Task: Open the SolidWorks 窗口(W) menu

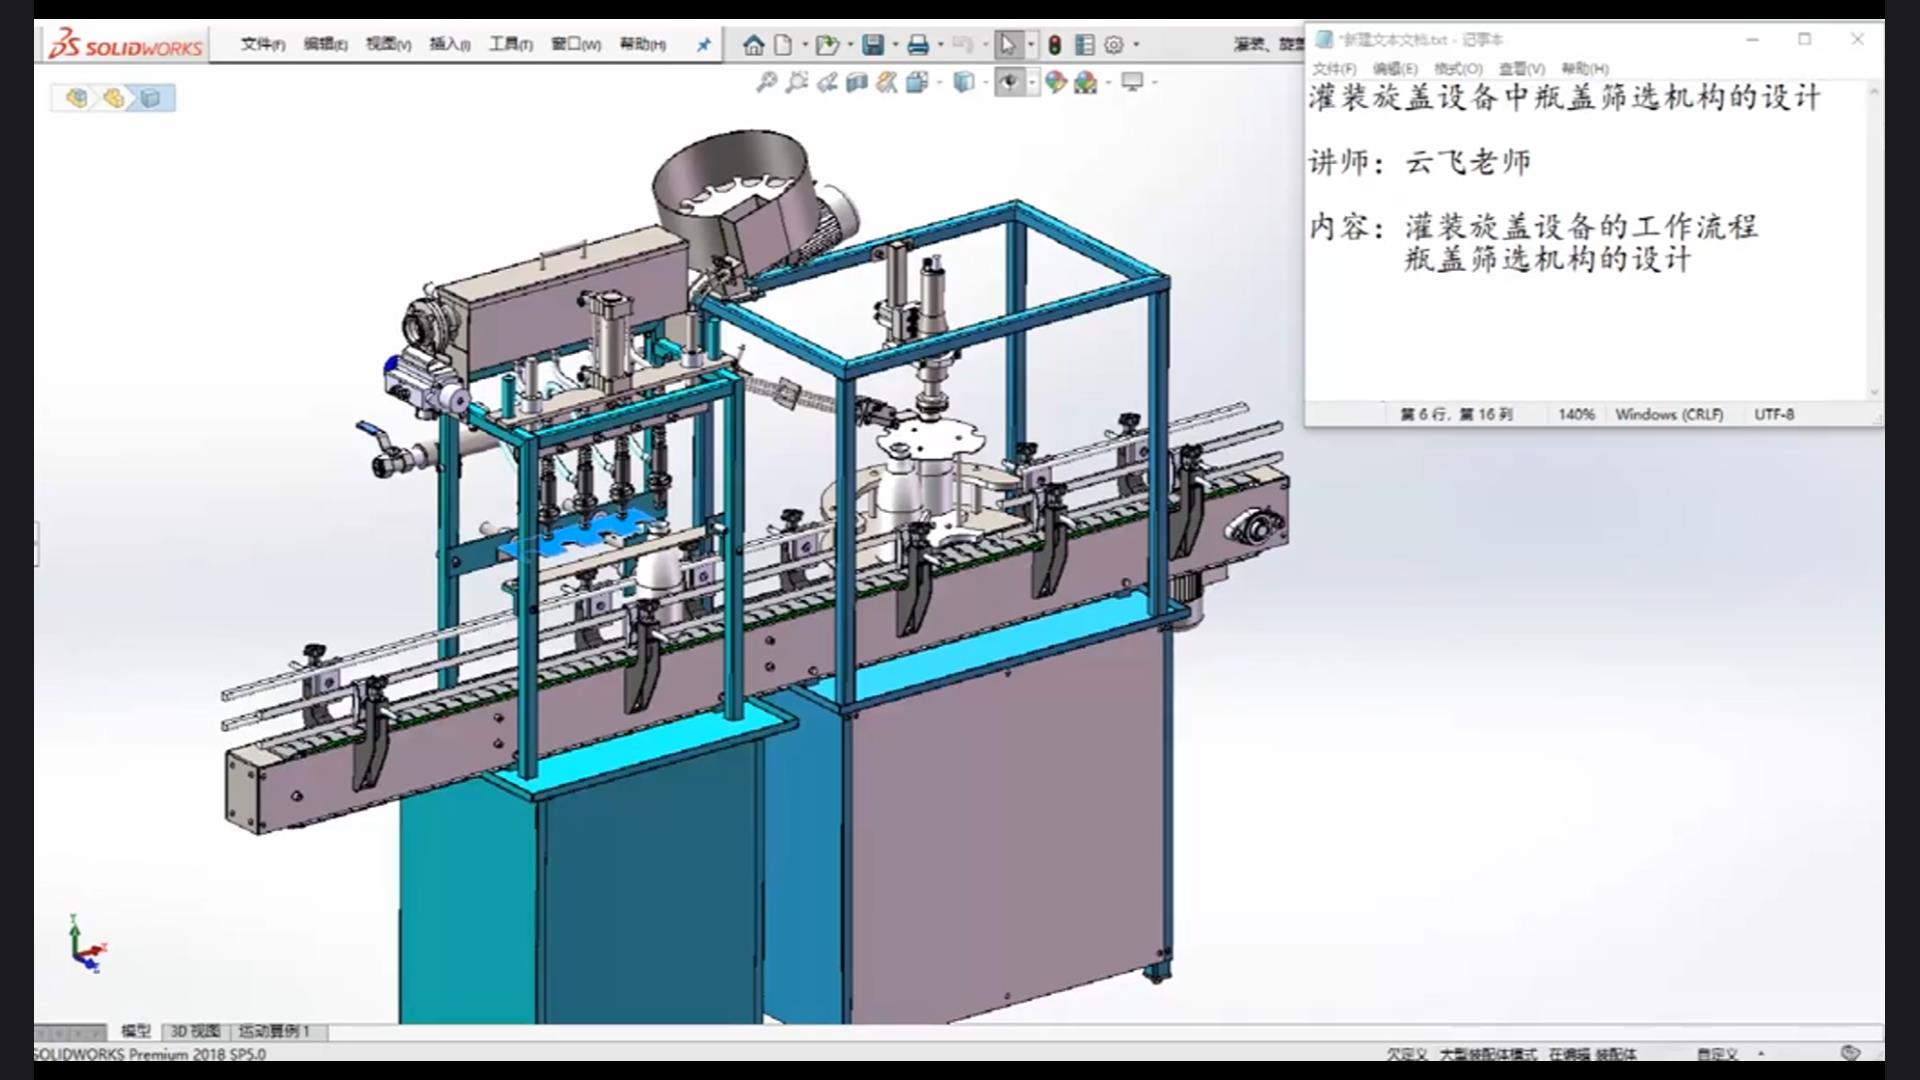Action: (x=576, y=45)
